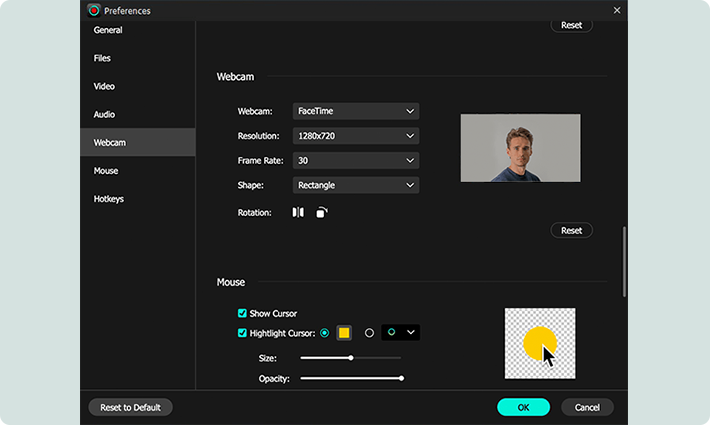Screen dimensions: 710x425
Task: Click the 'Size:' label
Action: [268, 358]
